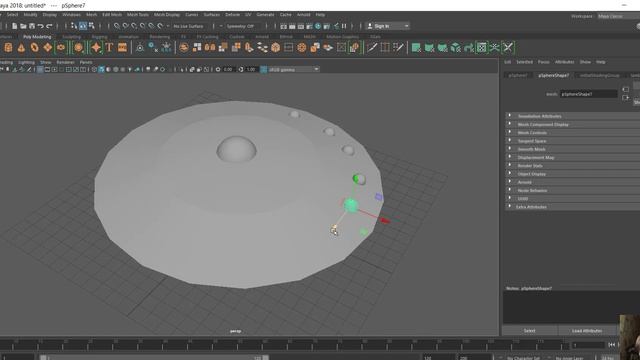Toggle snap to grids magnet
The image size is (640, 360).
tap(117, 26)
